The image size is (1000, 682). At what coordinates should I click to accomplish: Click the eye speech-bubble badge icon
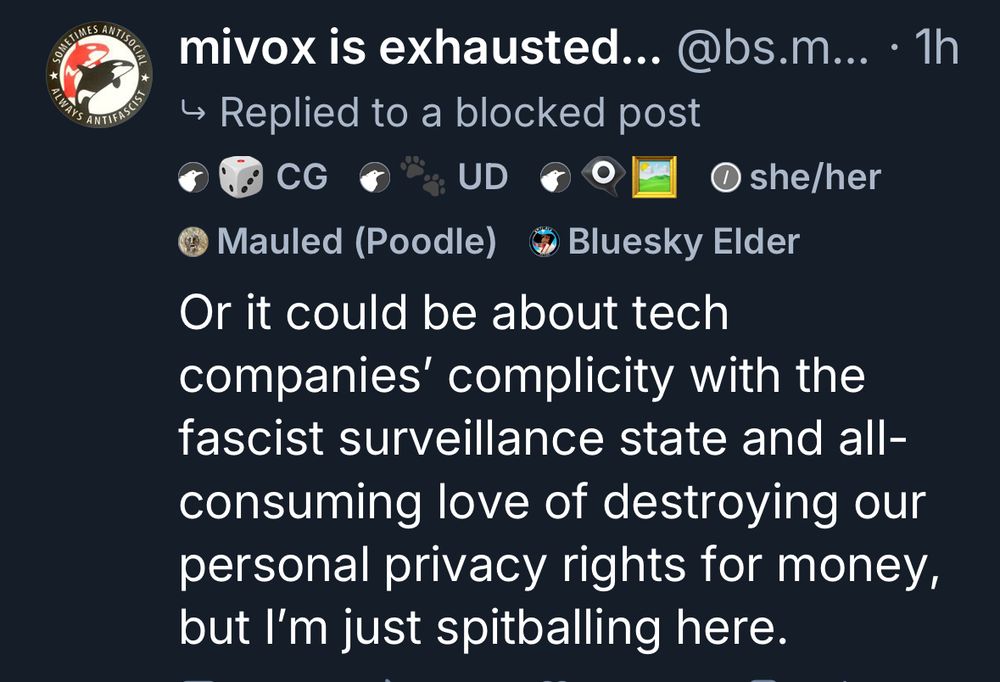pos(604,175)
